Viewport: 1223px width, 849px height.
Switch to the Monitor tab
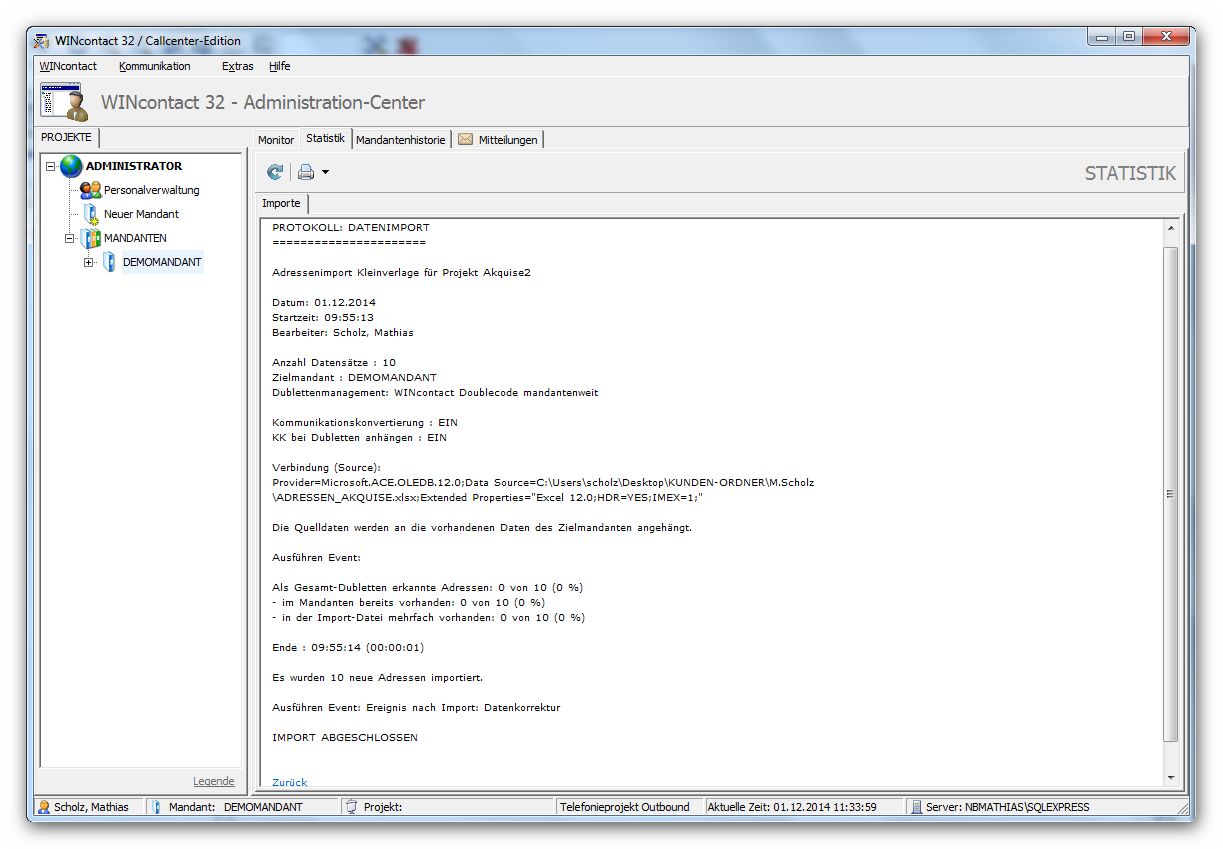(276, 140)
